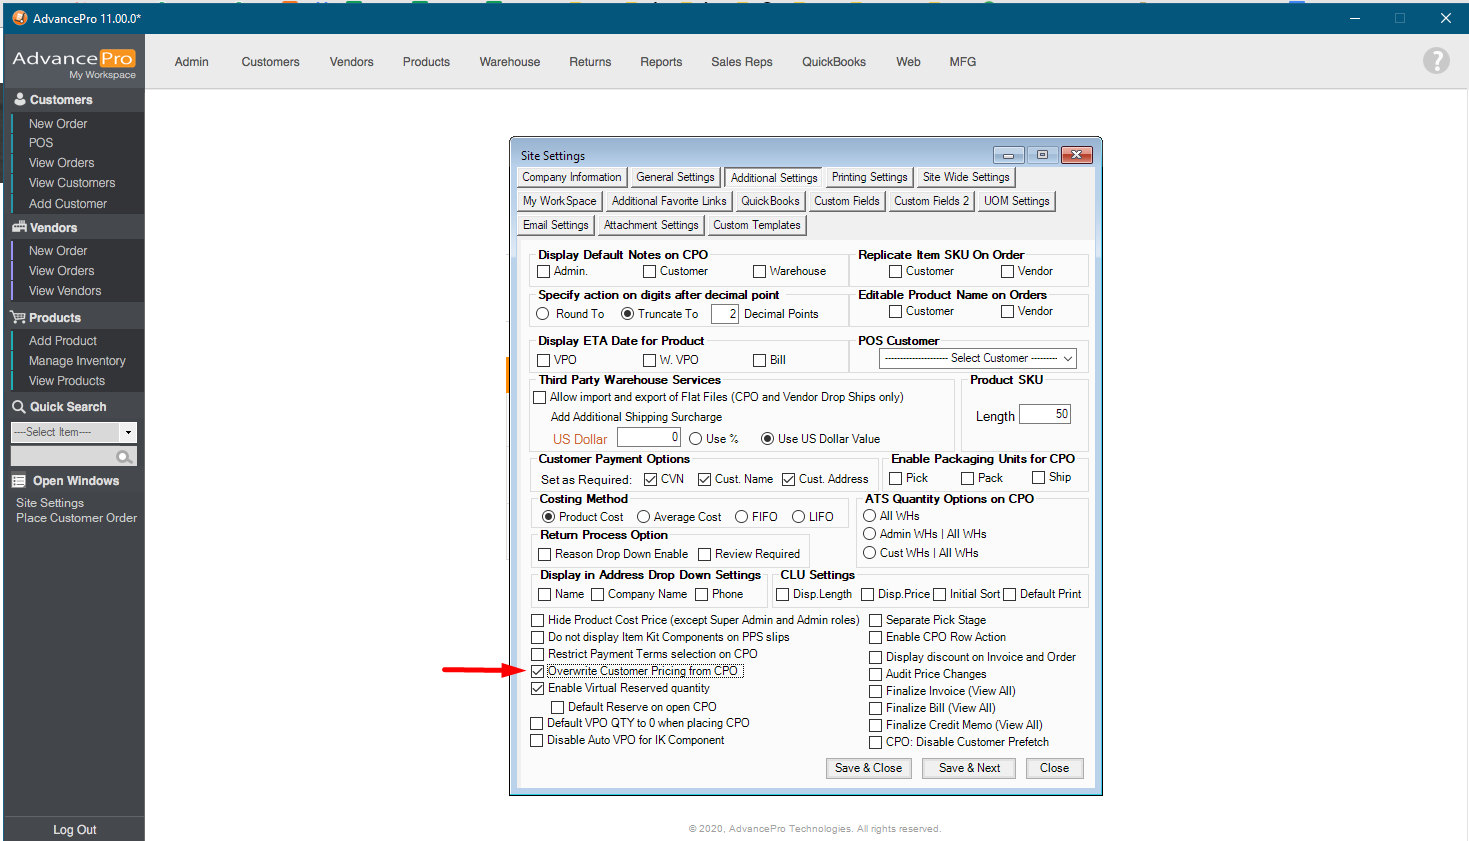This screenshot has height=841, width=1469.
Task: Click the Product SKU Length field
Action: coord(1045,414)
